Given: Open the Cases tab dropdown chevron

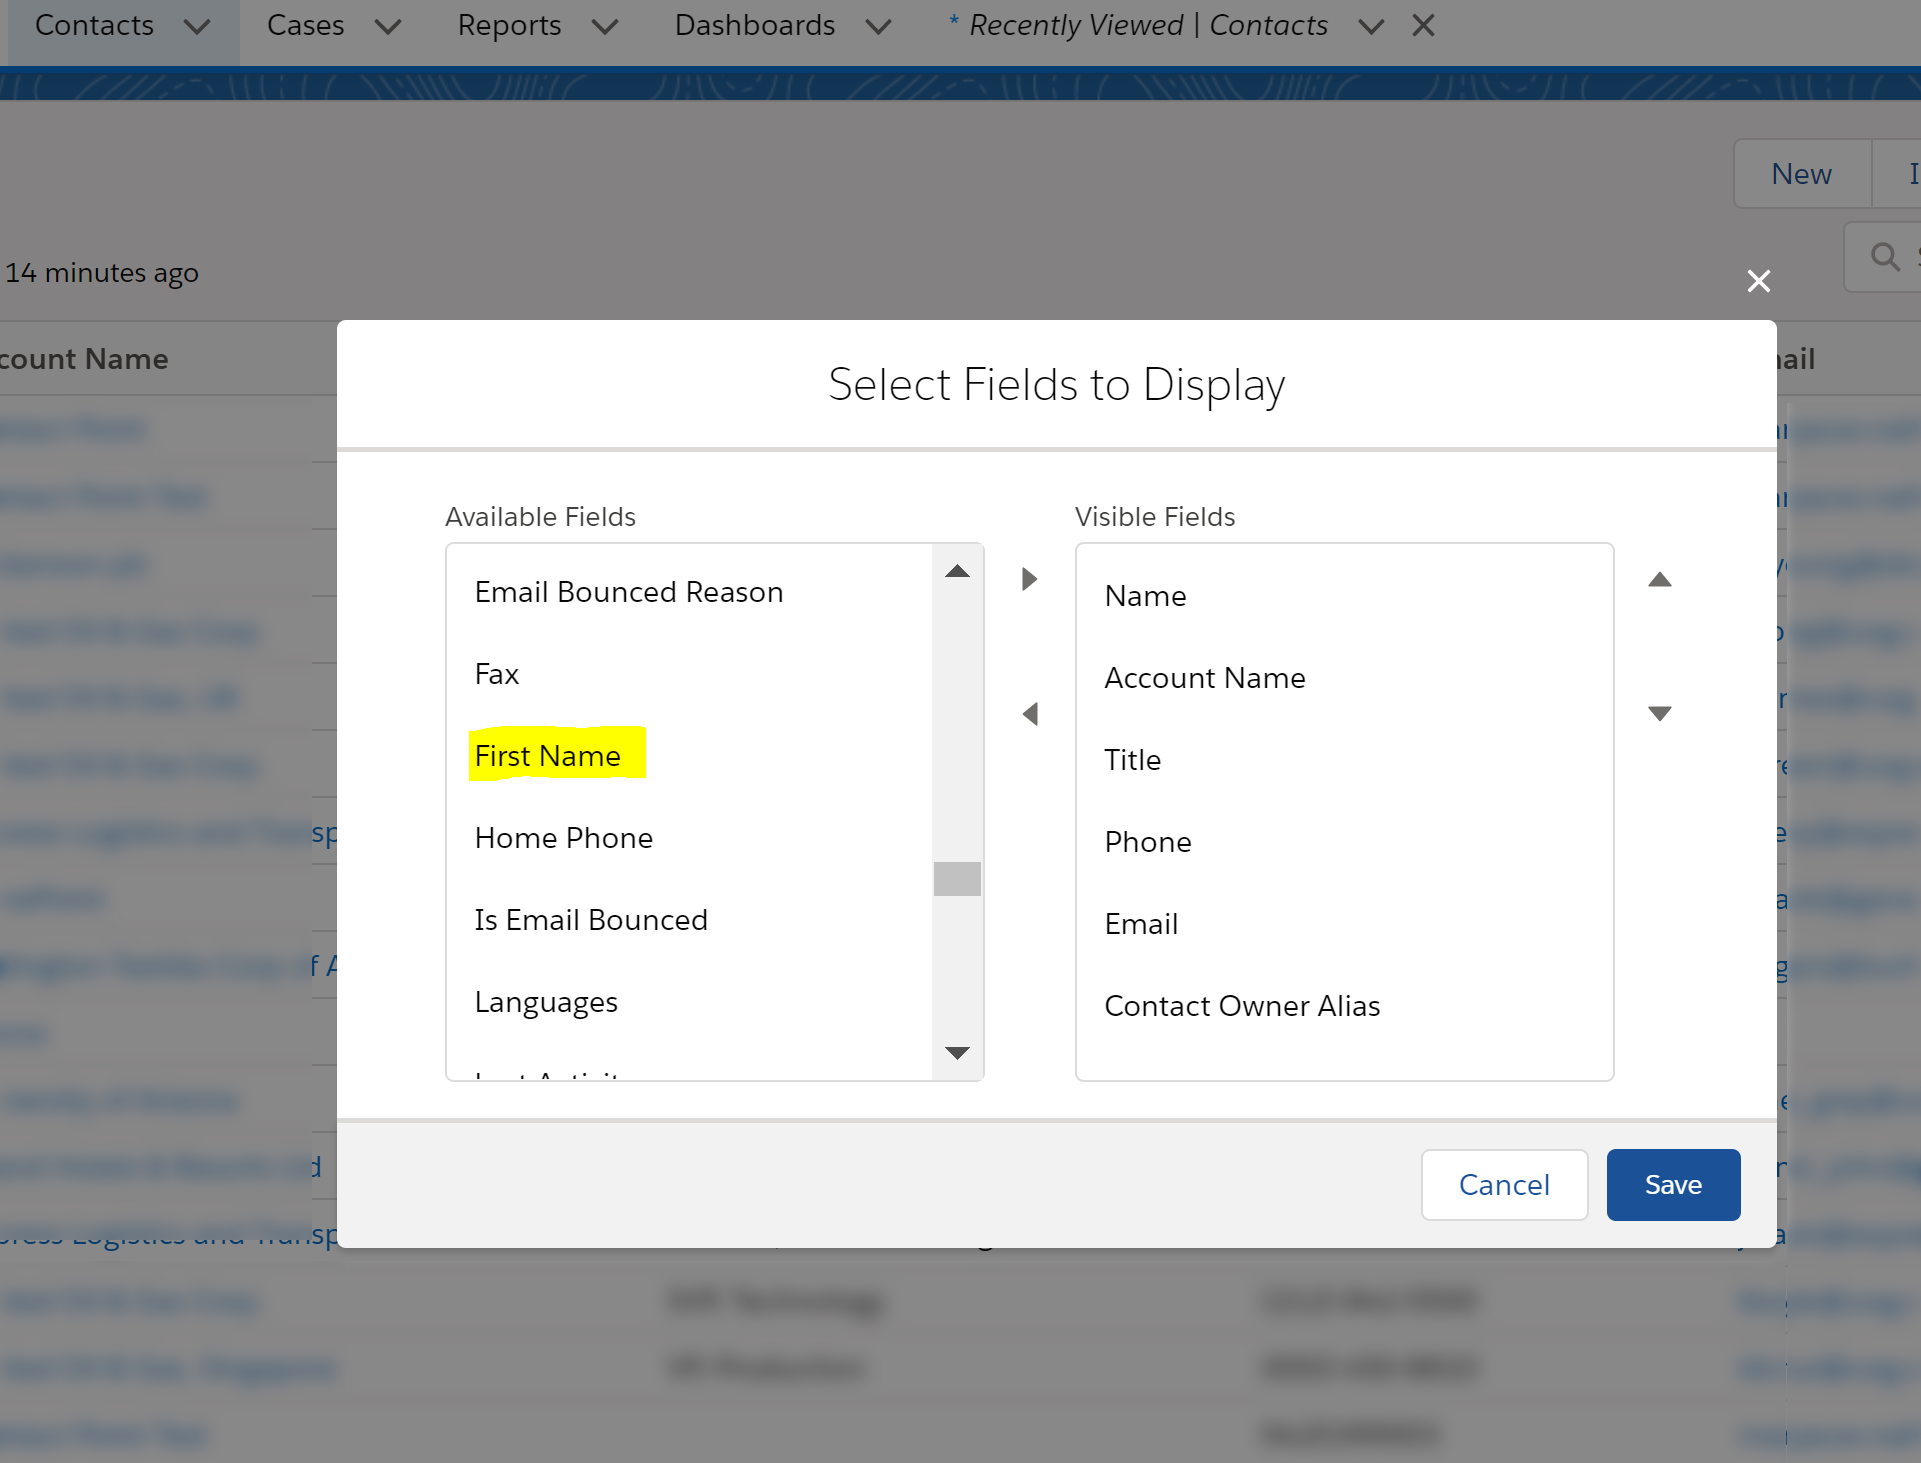Looking at the screenshot, I should point(387,27).
